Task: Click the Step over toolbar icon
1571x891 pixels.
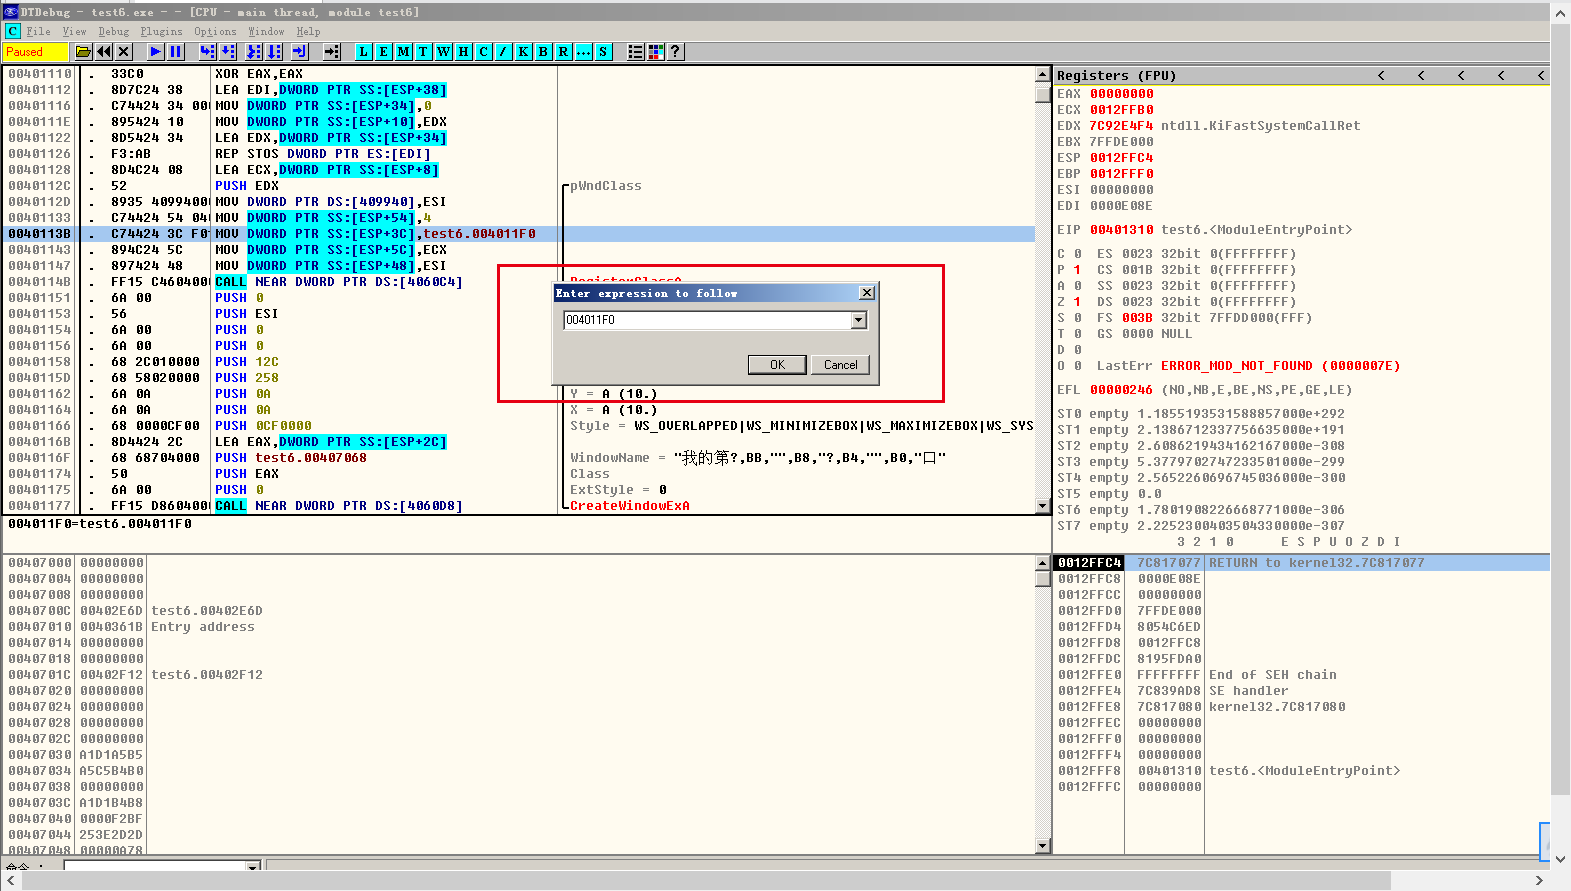Action: coord(228,52)
